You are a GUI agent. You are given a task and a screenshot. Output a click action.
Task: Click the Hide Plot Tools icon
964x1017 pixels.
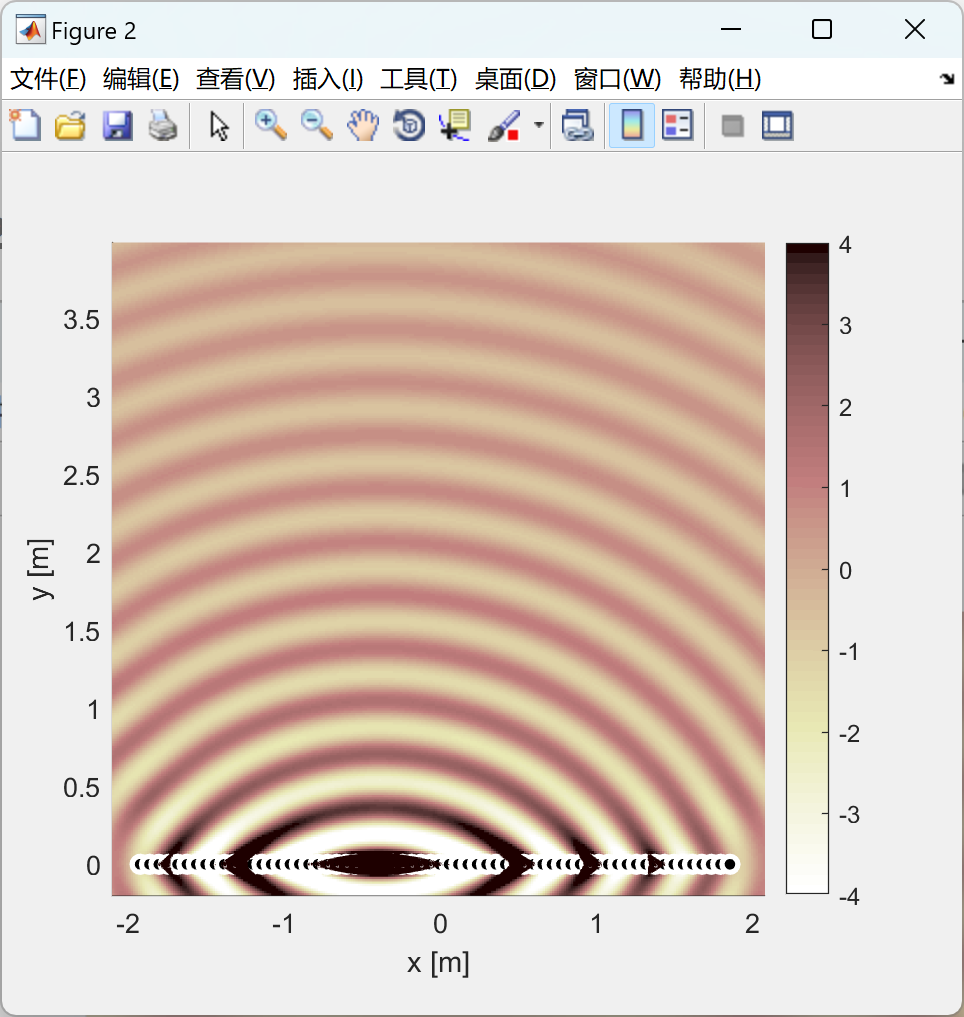(x=732, y=125)
